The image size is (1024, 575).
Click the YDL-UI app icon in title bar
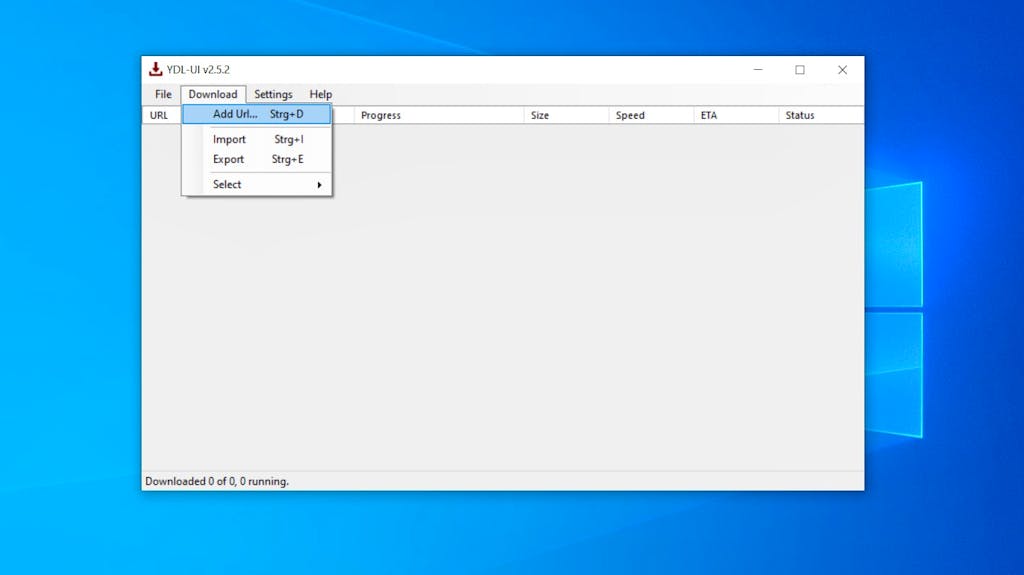click(155, 69)
